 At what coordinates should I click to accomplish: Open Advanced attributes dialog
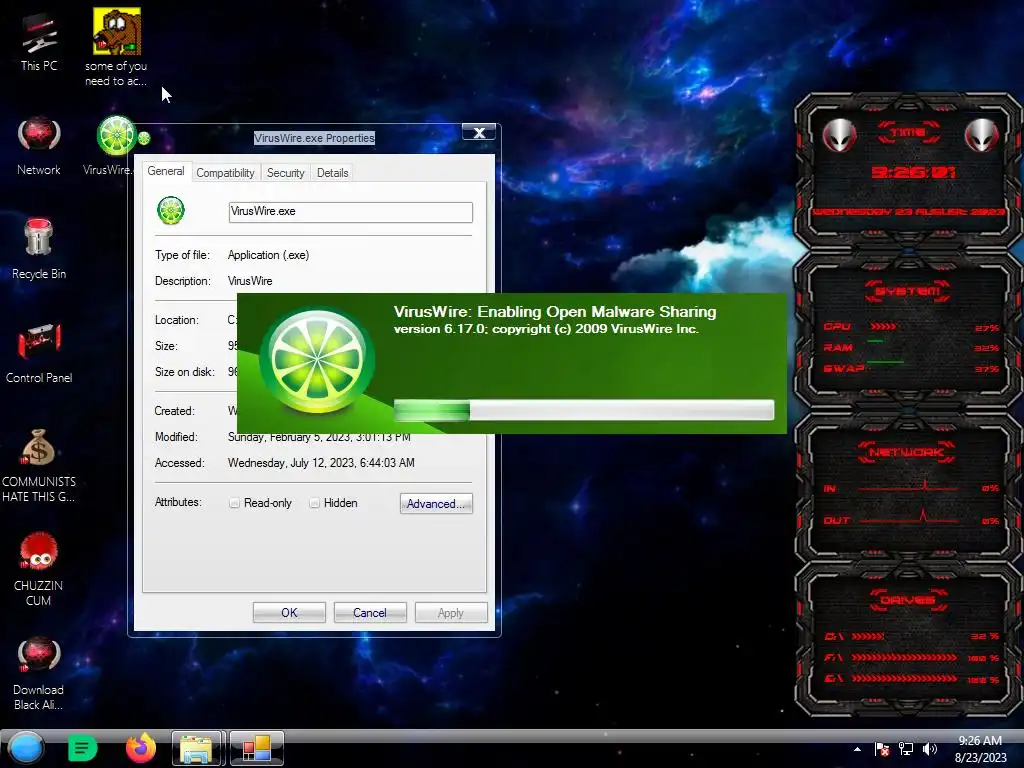point(436,504)
